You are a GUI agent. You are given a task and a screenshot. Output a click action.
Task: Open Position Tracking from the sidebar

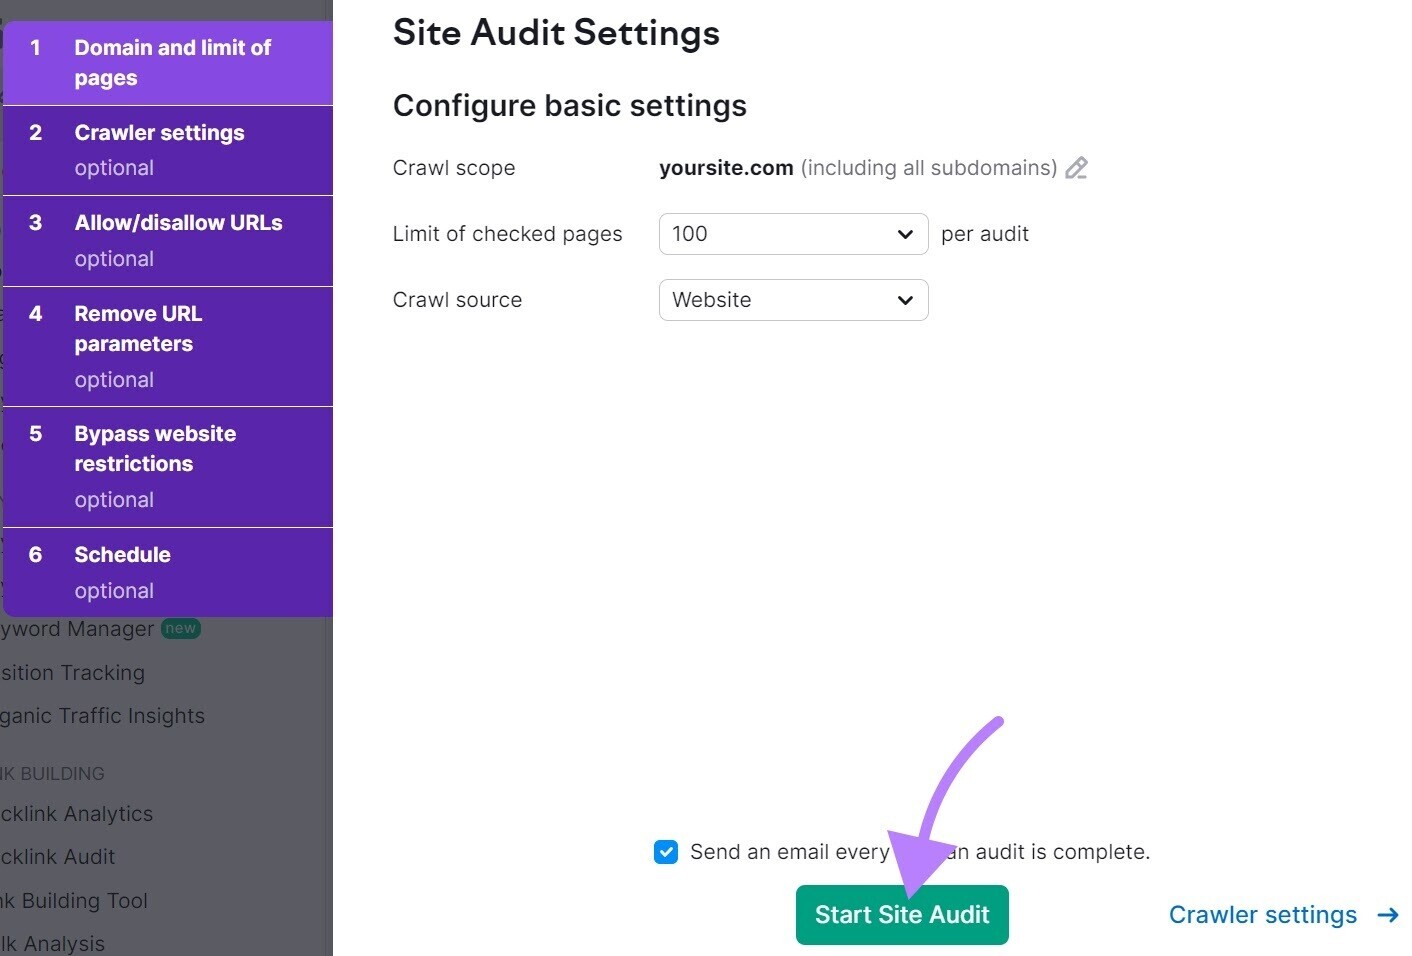click(x=72, y=672)
